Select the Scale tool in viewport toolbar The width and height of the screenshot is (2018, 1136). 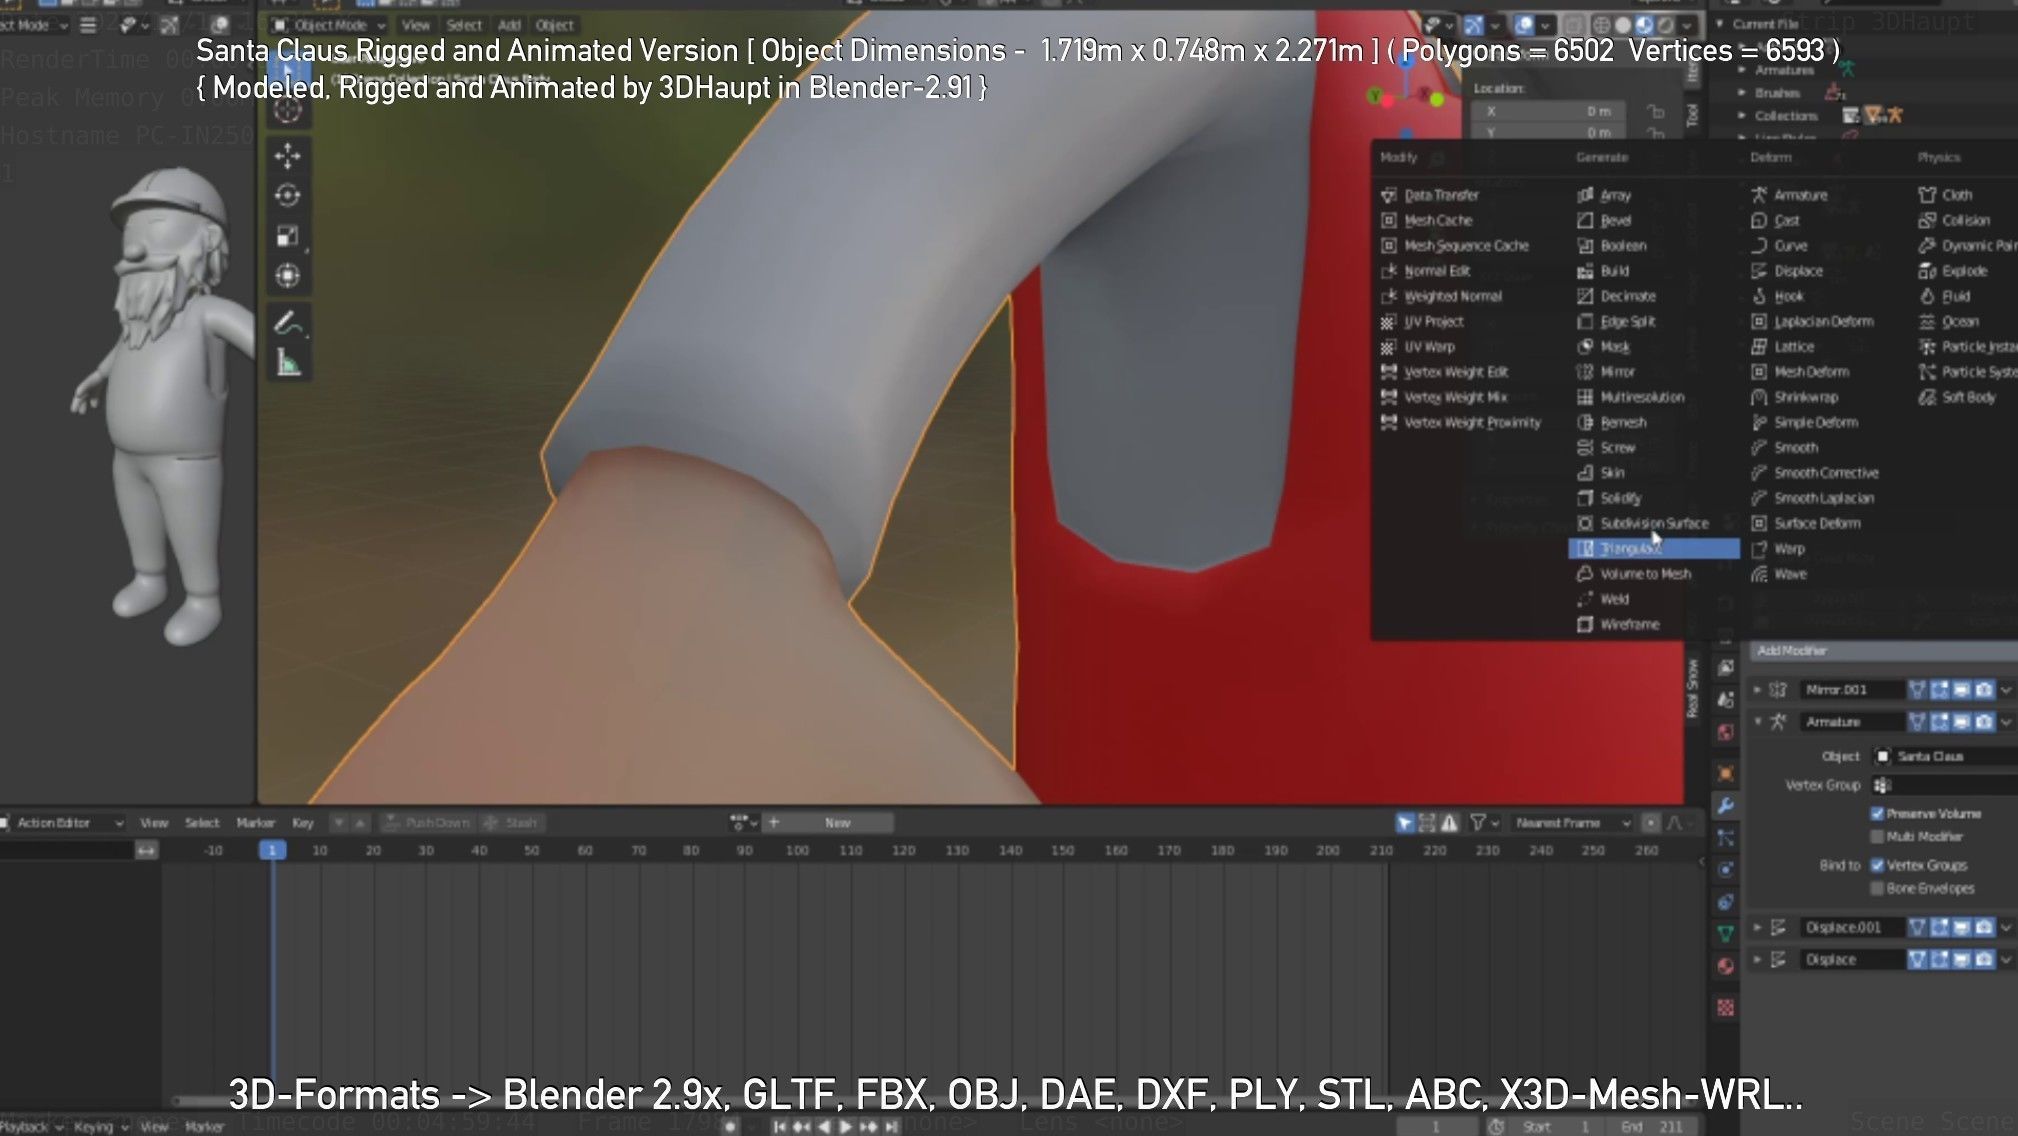coord(288,236)
